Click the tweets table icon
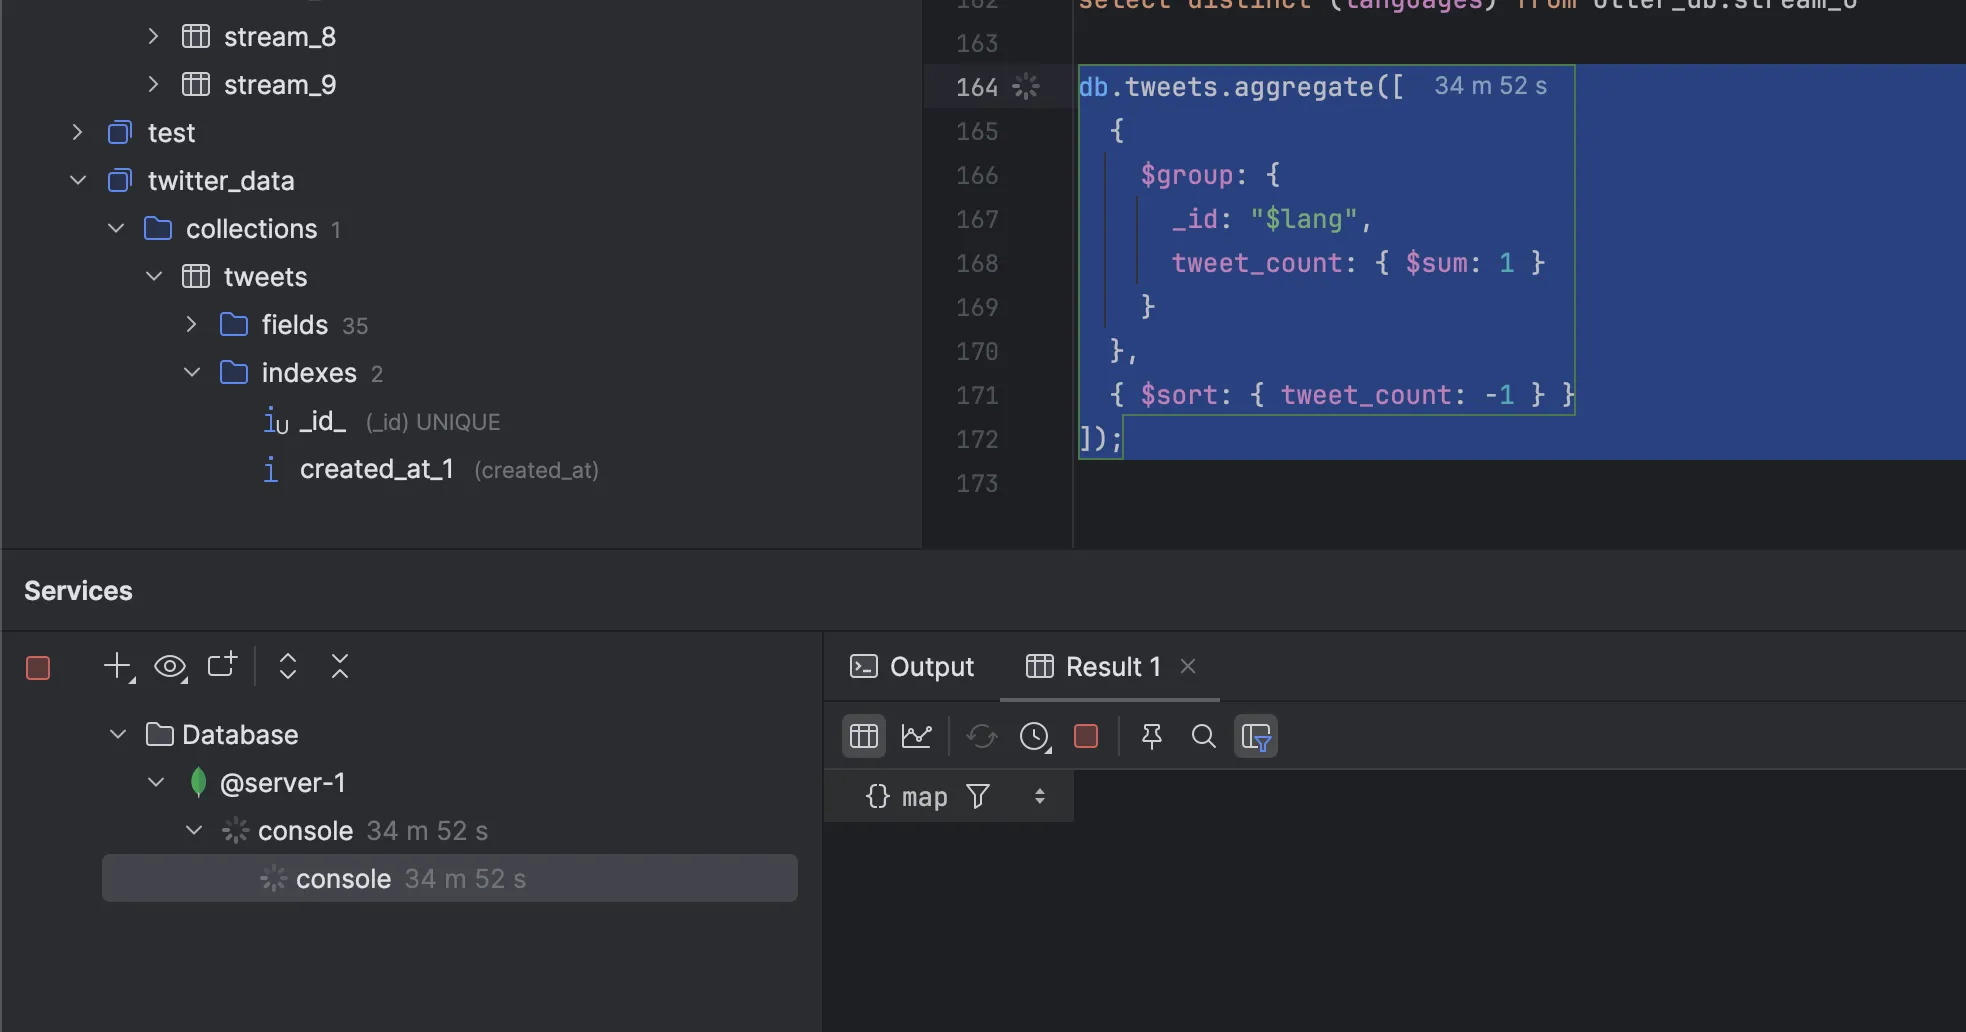The width and height of the screenshot is (1966, 1032). tap(196, 277)
